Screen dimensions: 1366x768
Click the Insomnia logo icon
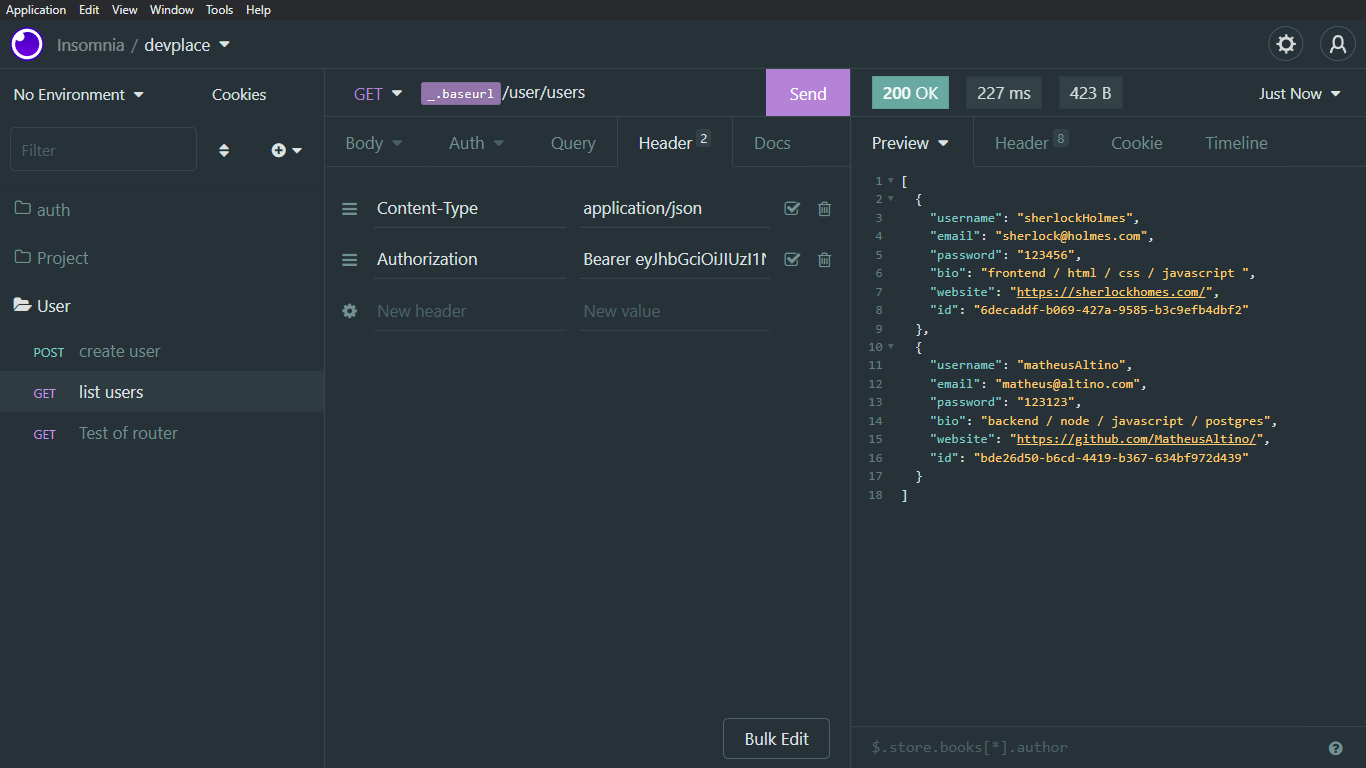pyautogui.click(x=27, y=44)
